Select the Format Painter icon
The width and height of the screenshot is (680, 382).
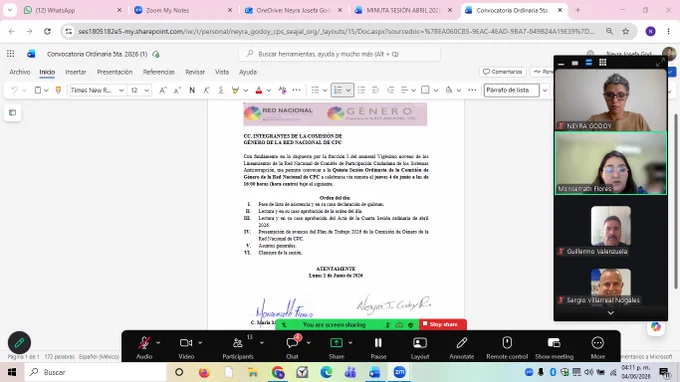pyautogui.click(x=58, y=90)
